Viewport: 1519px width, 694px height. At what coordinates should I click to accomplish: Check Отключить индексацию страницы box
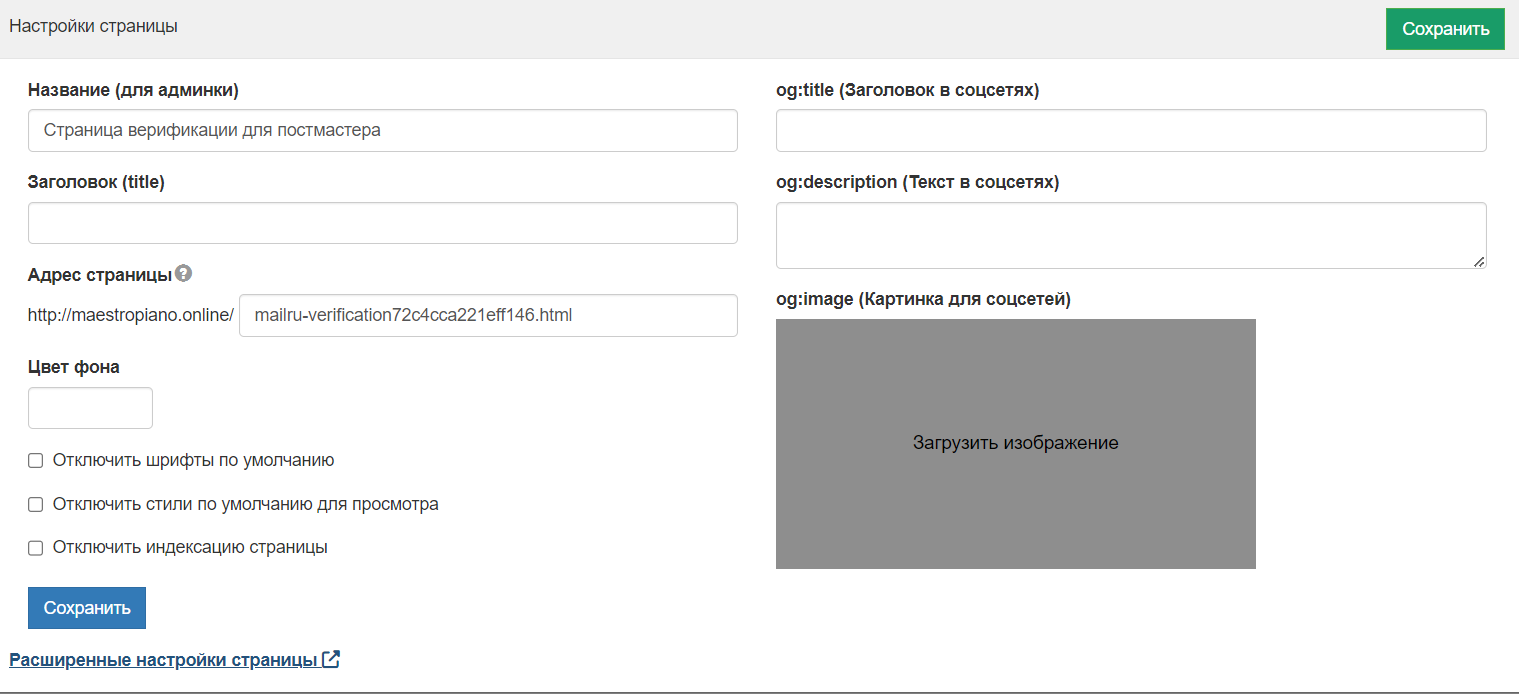36,548
